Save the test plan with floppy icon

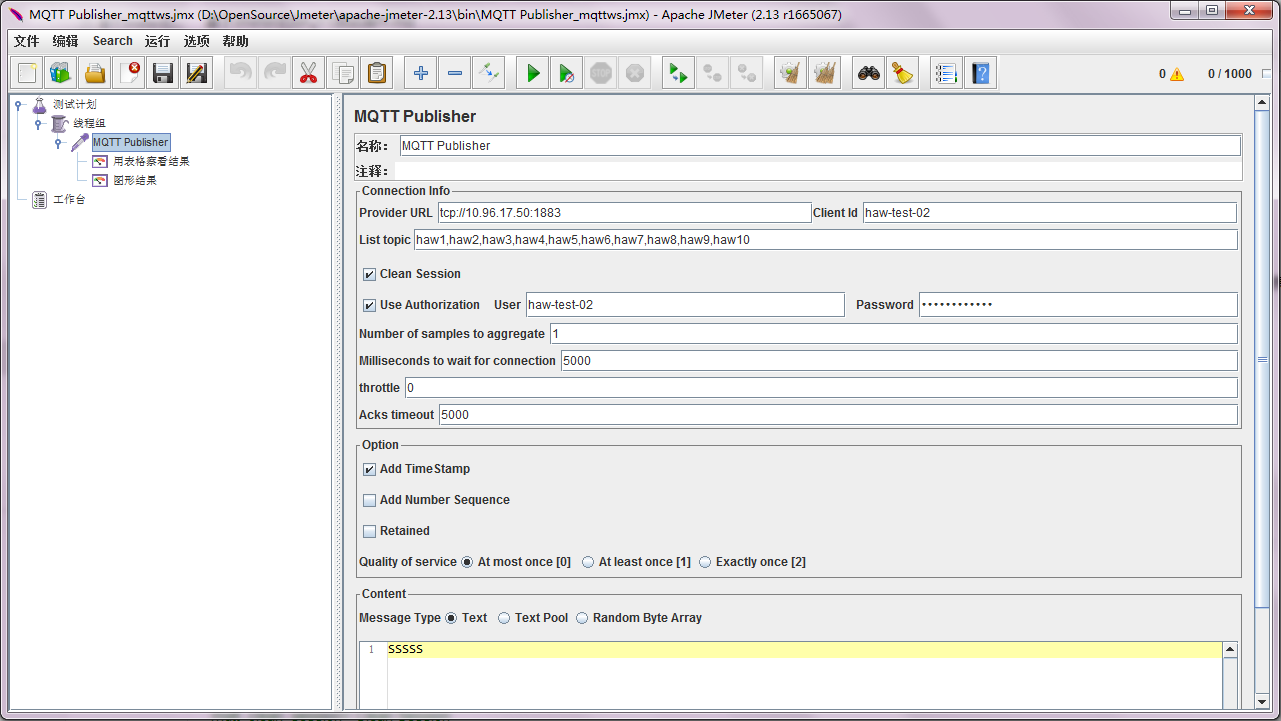[163, 73]
